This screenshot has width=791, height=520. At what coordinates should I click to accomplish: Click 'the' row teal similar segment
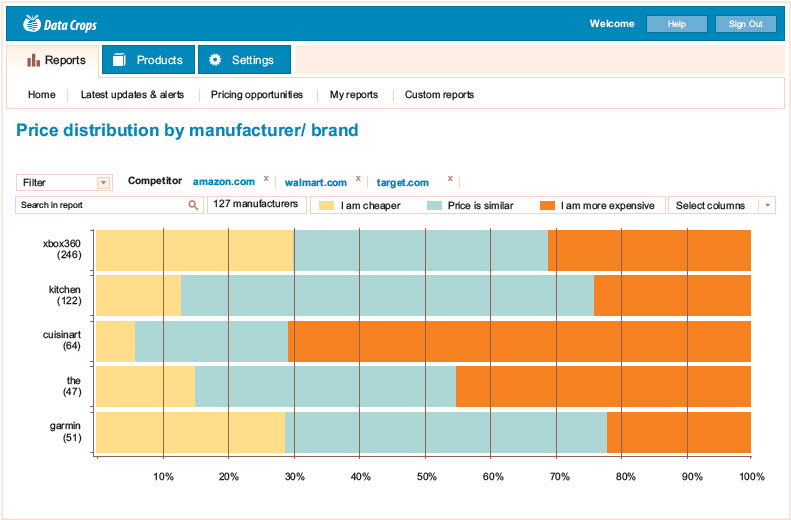[325, 386]
